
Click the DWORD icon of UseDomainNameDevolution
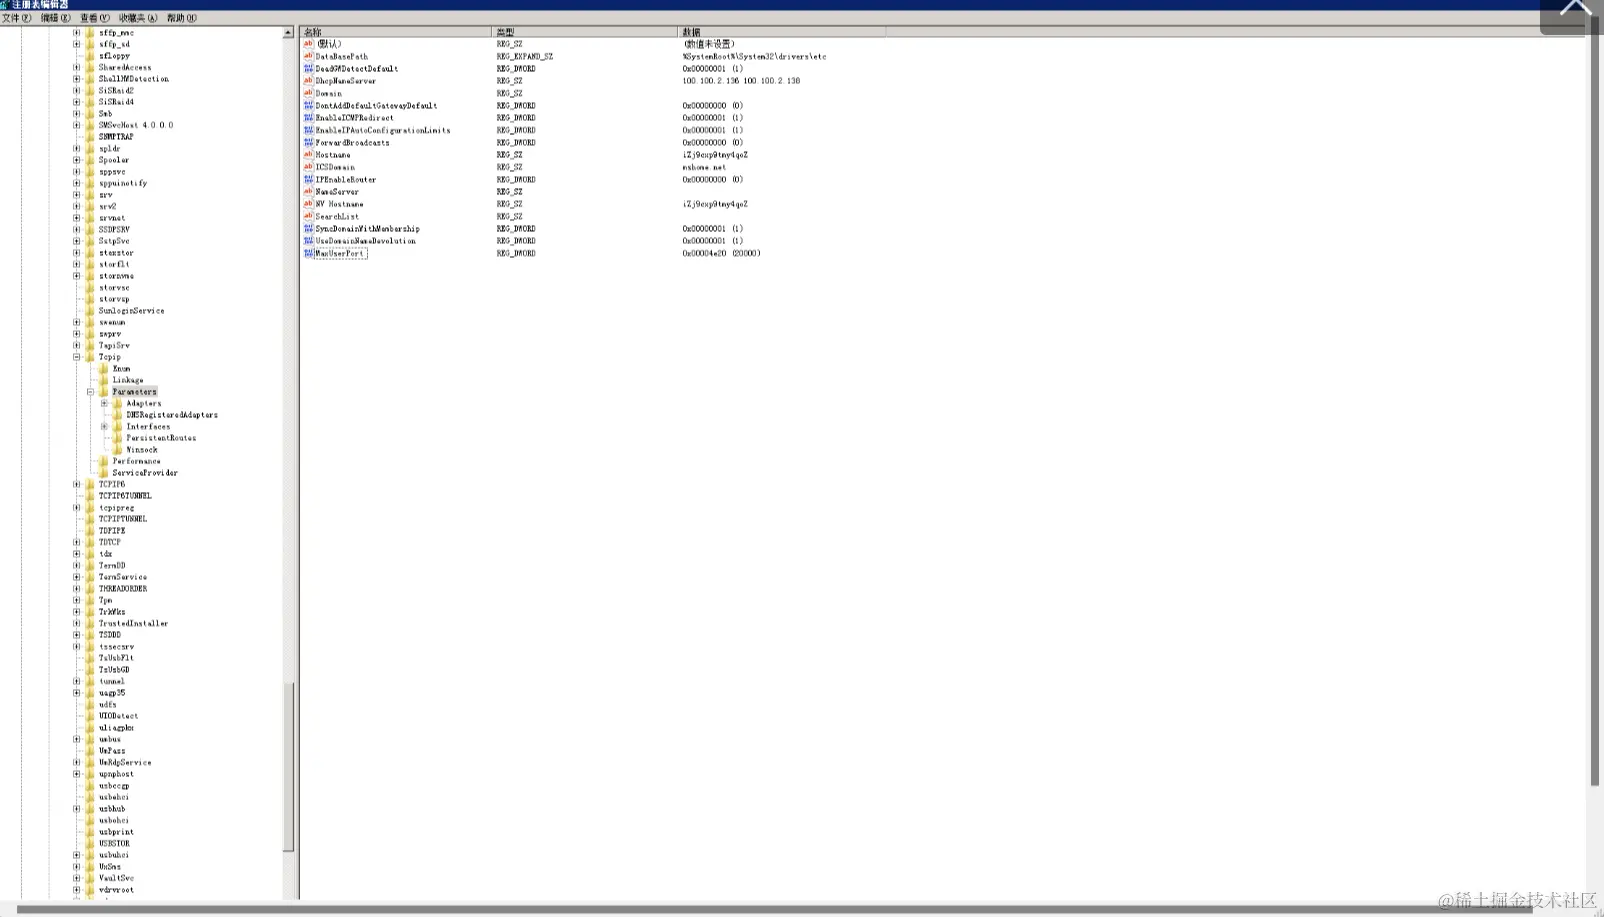(x=308, y=241)
